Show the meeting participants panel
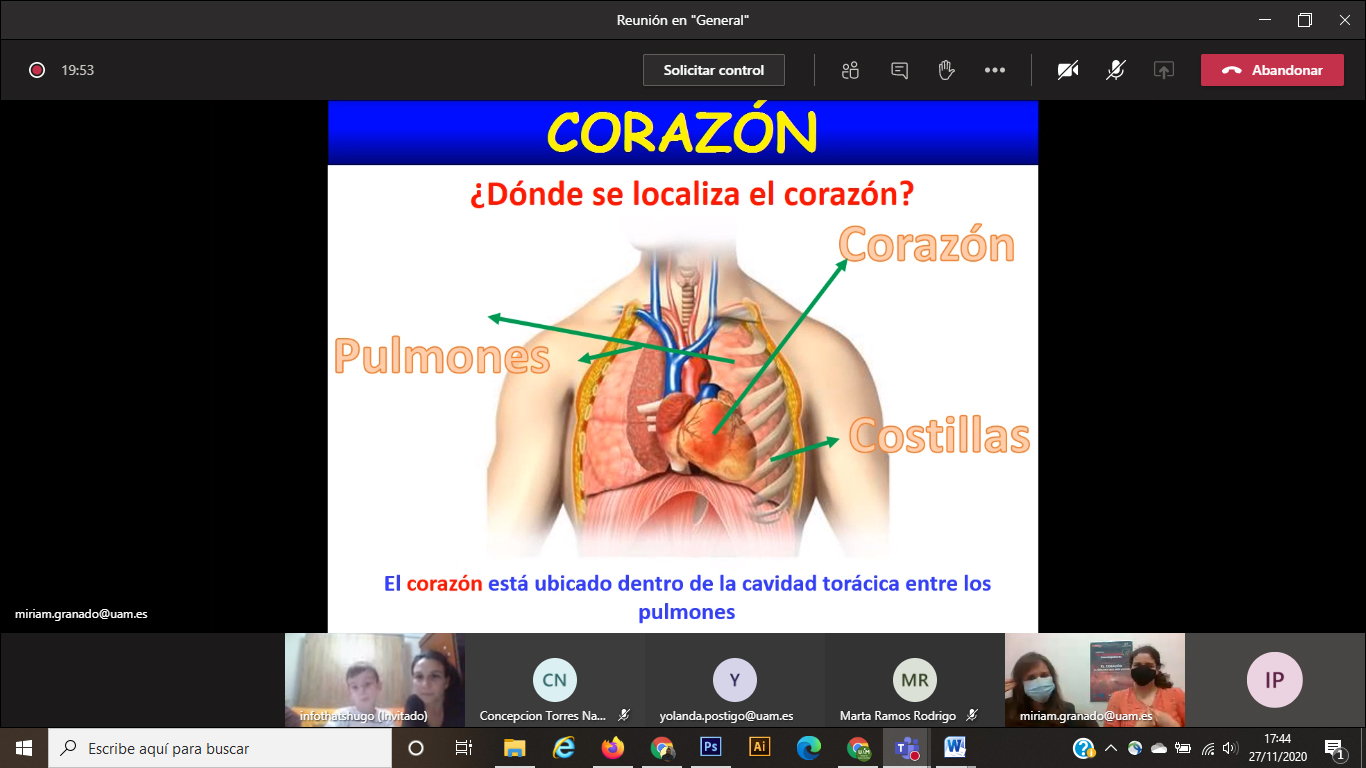1366x768 pixels. (850, 70)
